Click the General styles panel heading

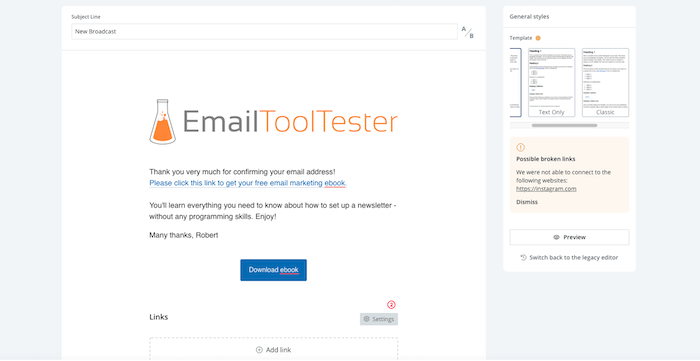[529, 17]
